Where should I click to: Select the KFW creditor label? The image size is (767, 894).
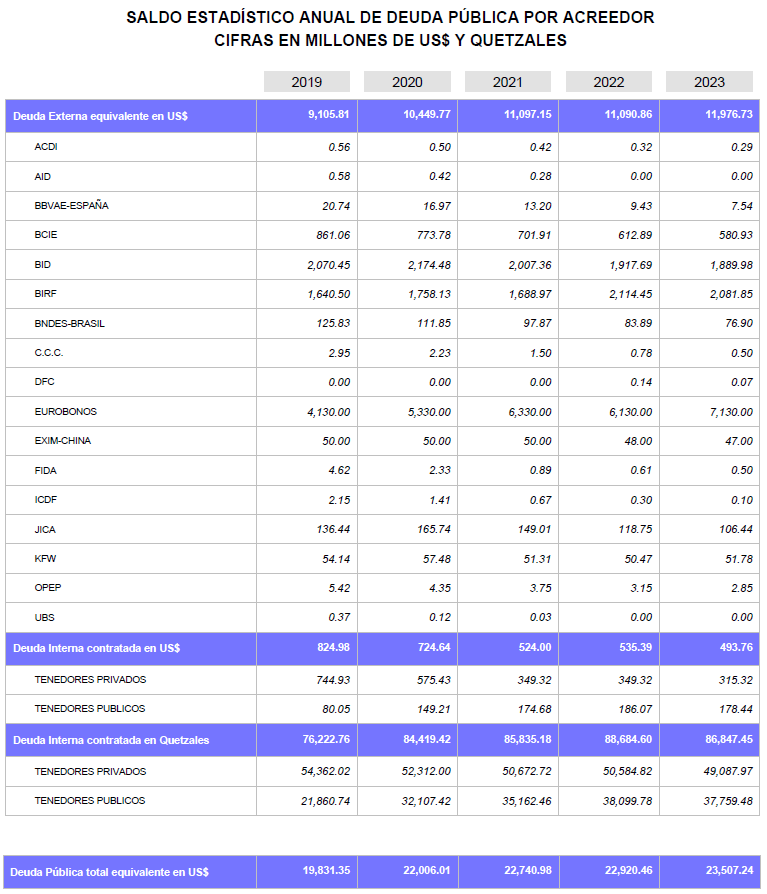pos(46,559)
